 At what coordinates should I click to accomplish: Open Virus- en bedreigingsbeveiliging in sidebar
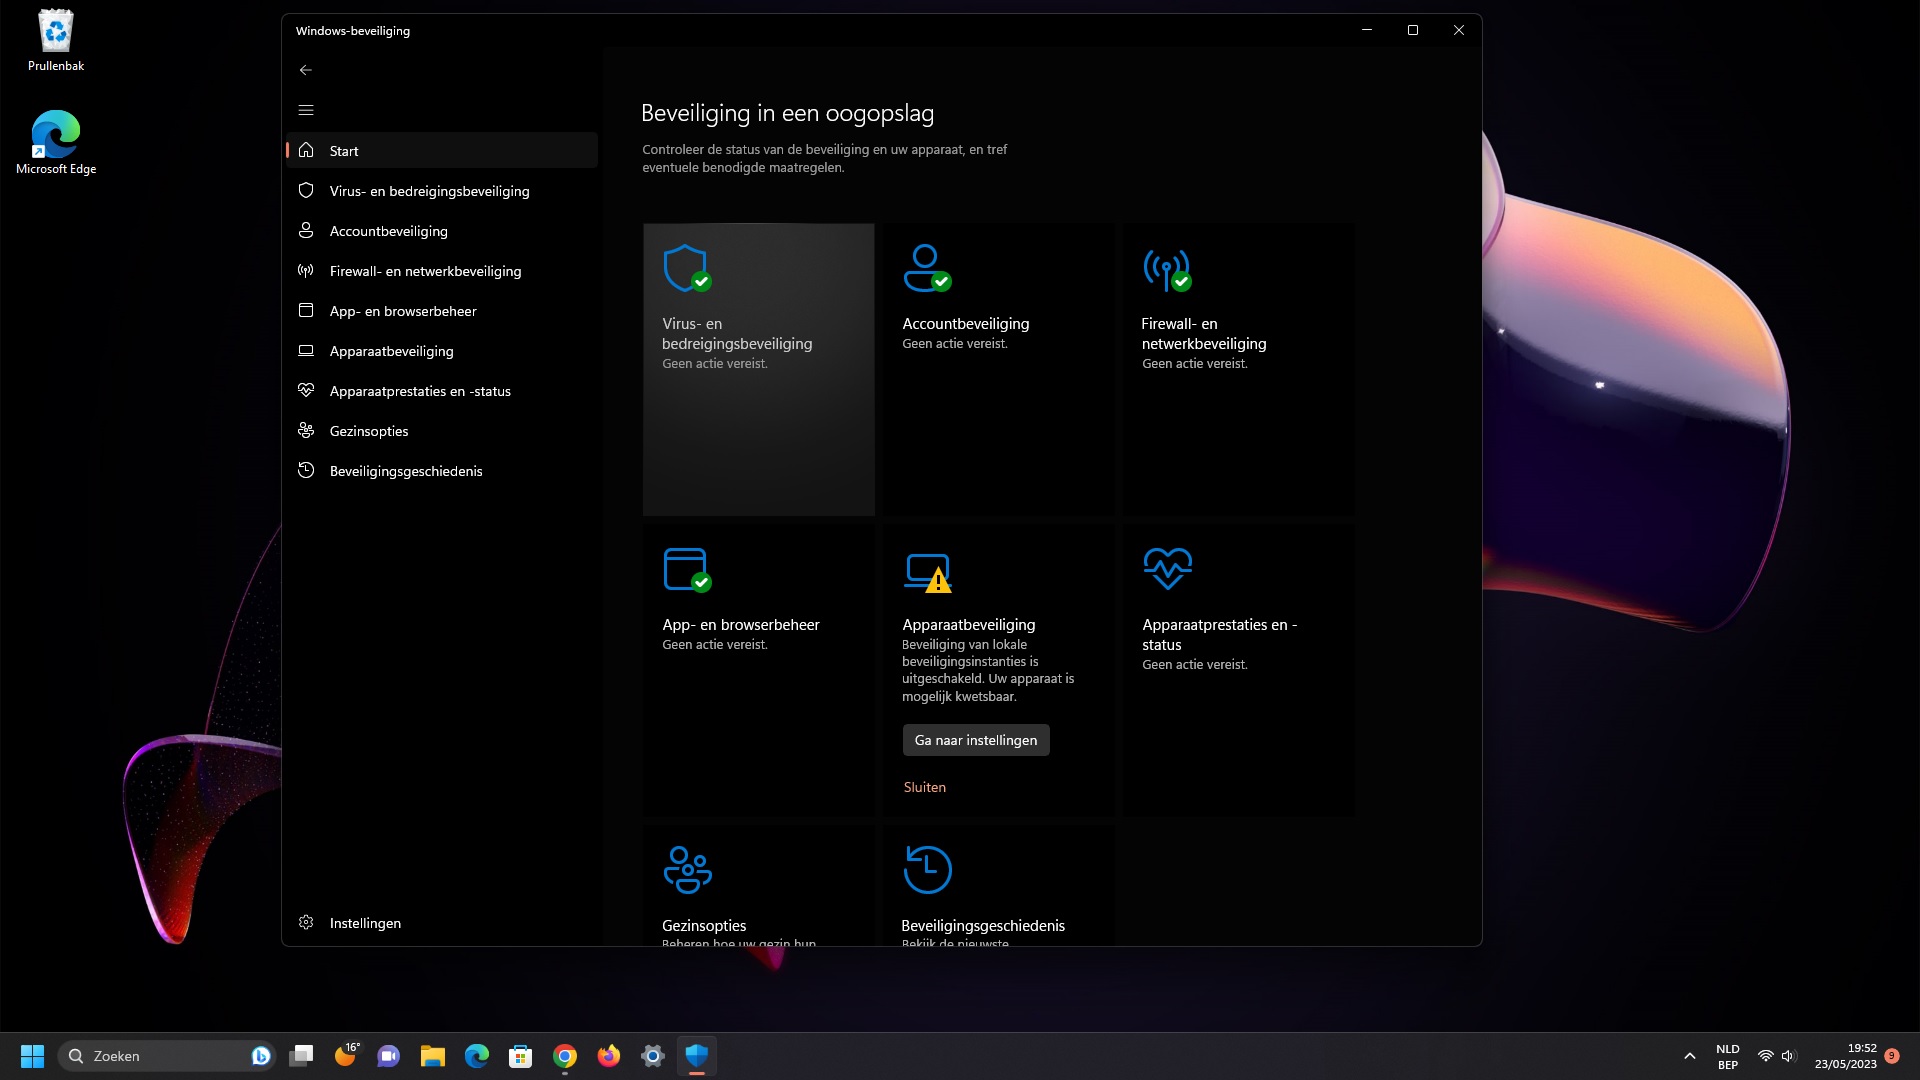[x=442, y=190]
